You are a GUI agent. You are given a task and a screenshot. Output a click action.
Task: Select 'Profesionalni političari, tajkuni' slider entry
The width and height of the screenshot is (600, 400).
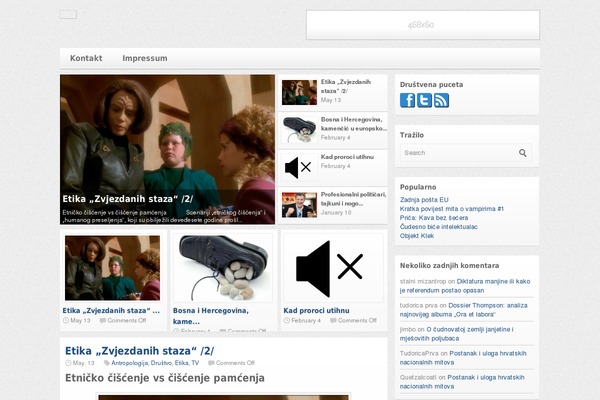(354, 199)
